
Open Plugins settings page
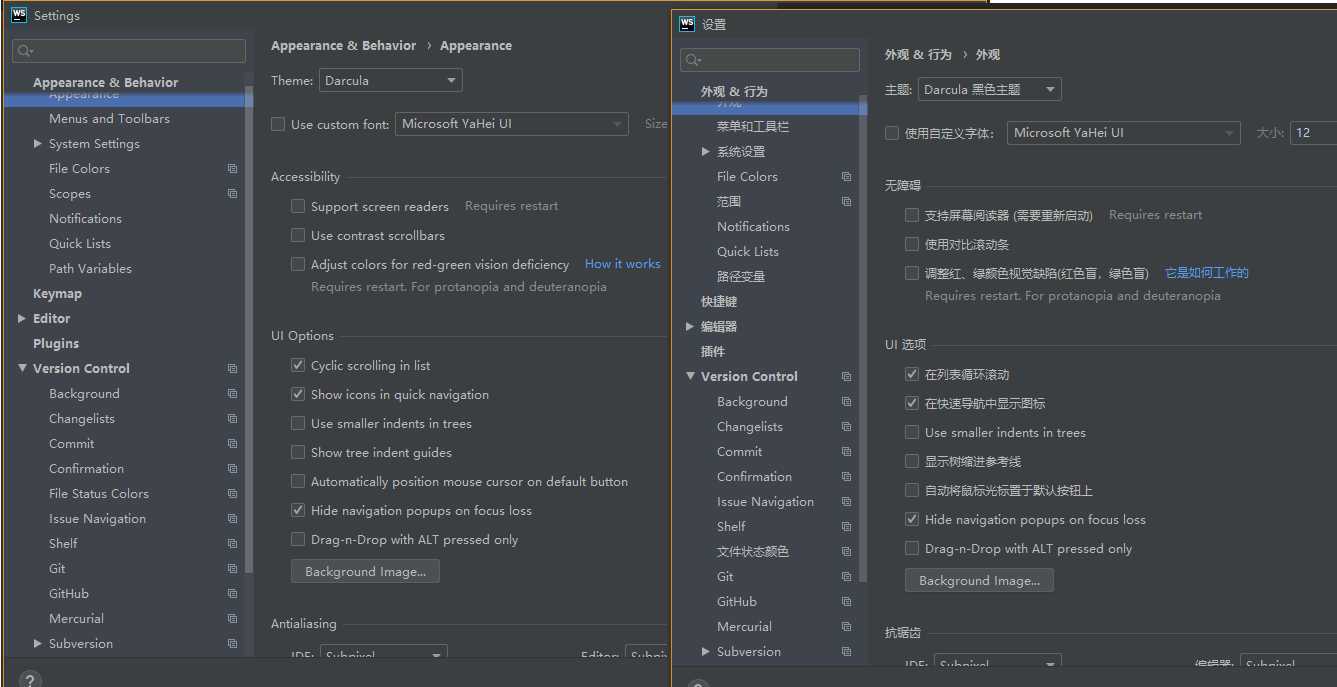(56, 344)
